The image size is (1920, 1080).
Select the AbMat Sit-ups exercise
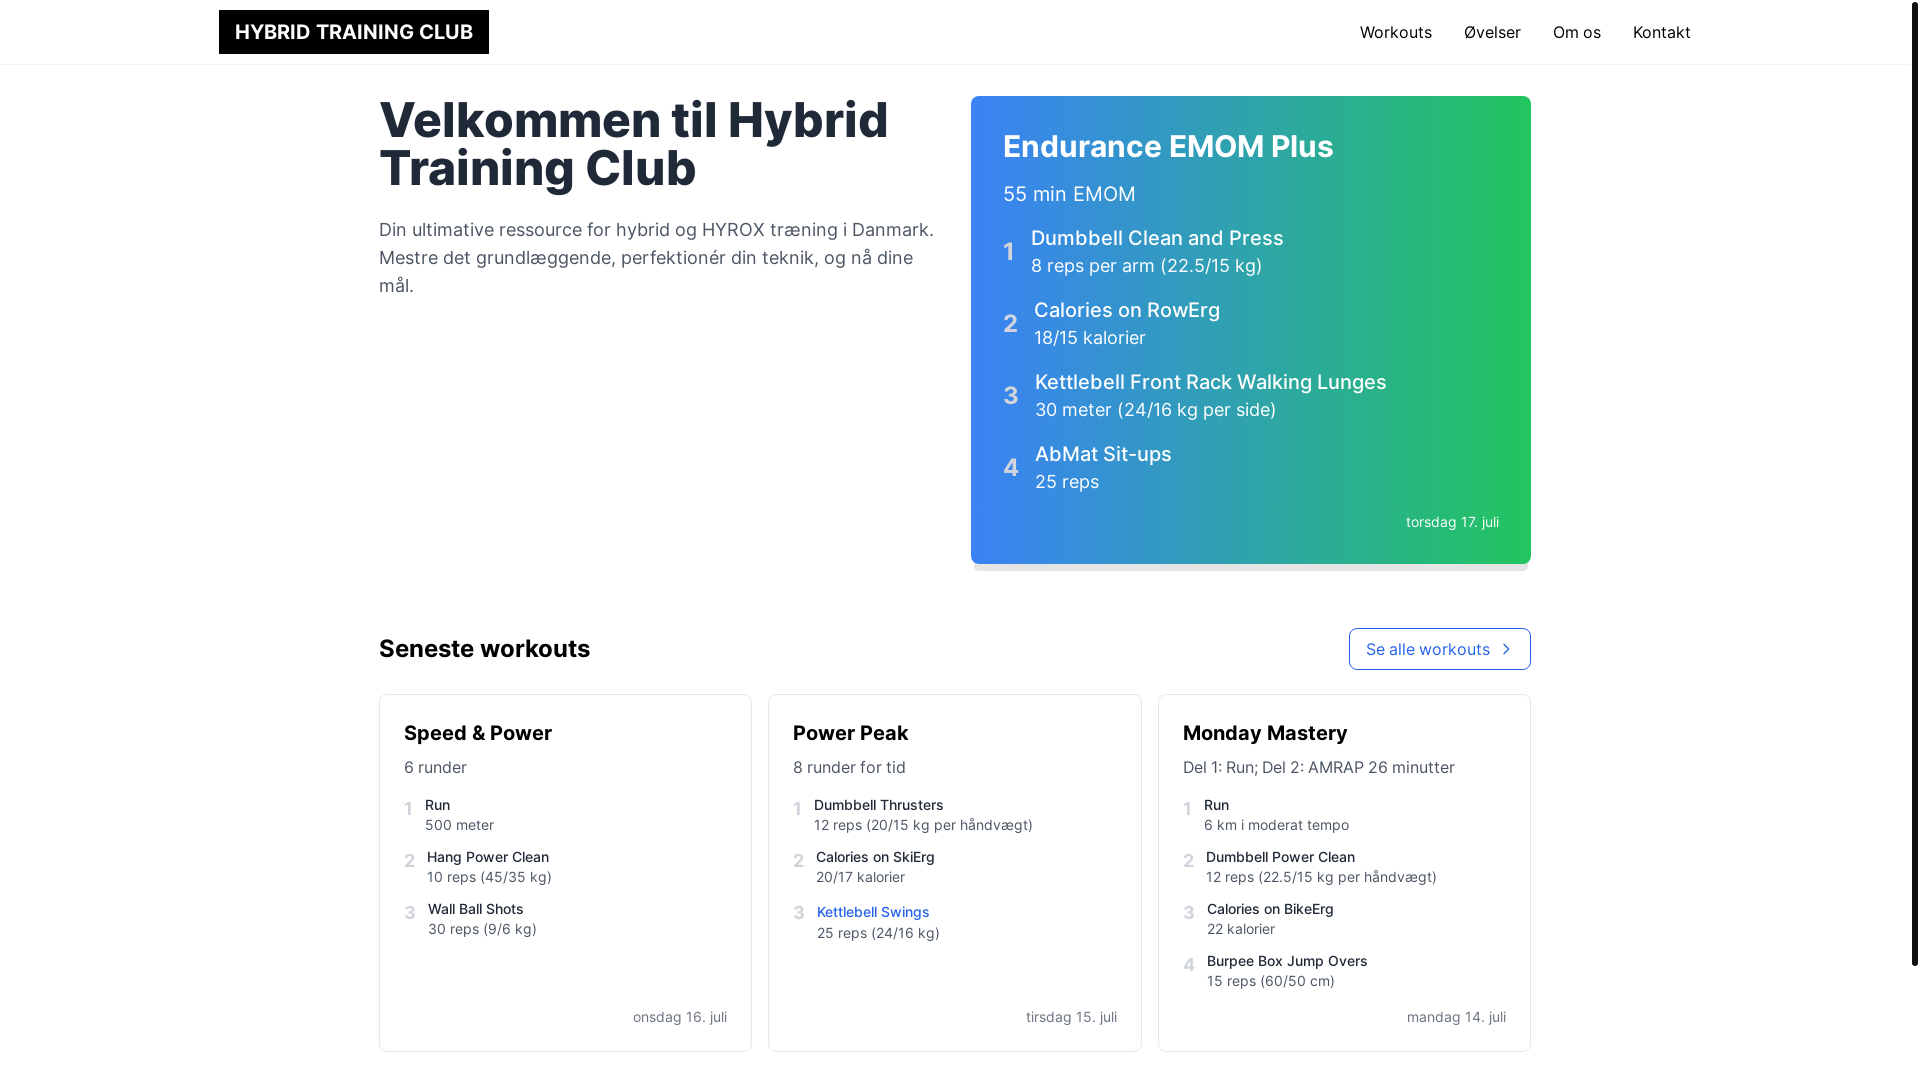[1103, 454]
